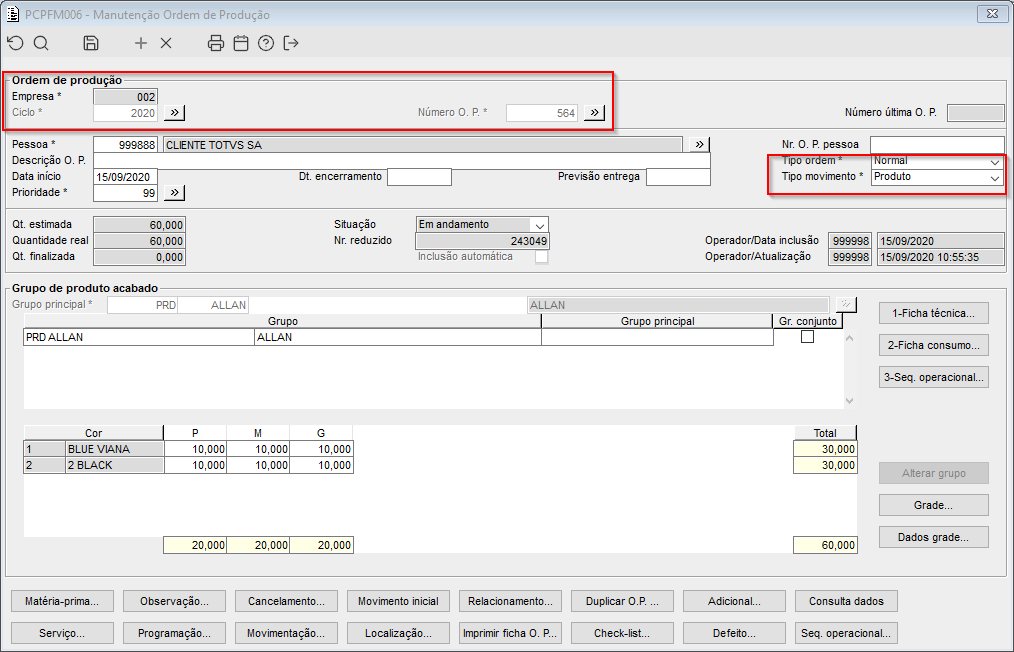Open the Cancelamento button
The height and width of the screenshot is (652, 1014).
pyautogui.click(x=286, y=601)
